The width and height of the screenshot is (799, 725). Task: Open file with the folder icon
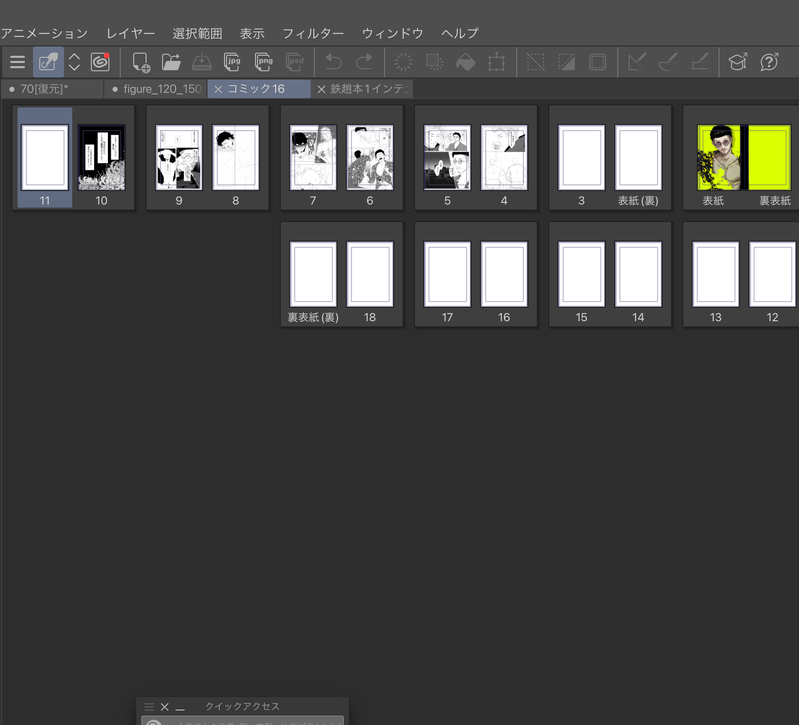tap(171, 62)
